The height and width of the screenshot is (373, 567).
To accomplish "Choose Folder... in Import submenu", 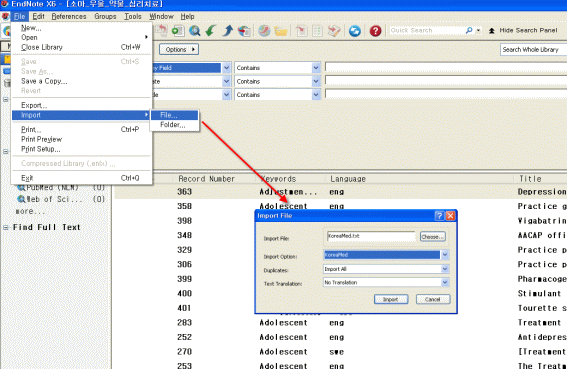I will point(175,125).
